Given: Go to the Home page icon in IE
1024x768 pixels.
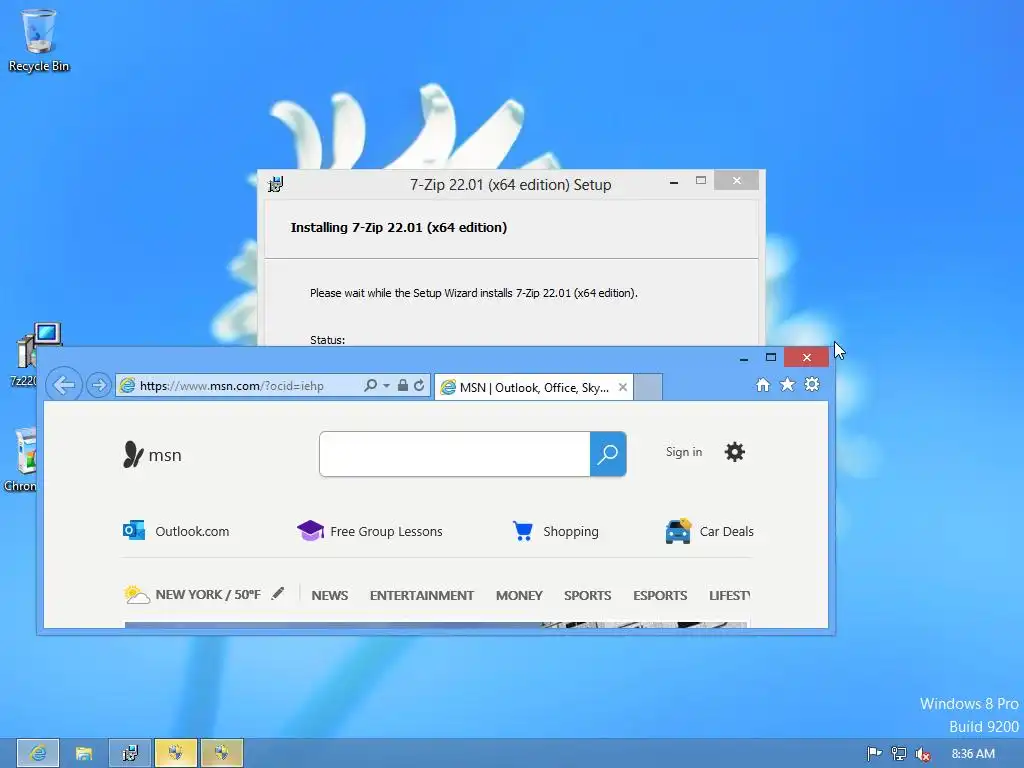Looking at the screenshot, I should [763, 385].
